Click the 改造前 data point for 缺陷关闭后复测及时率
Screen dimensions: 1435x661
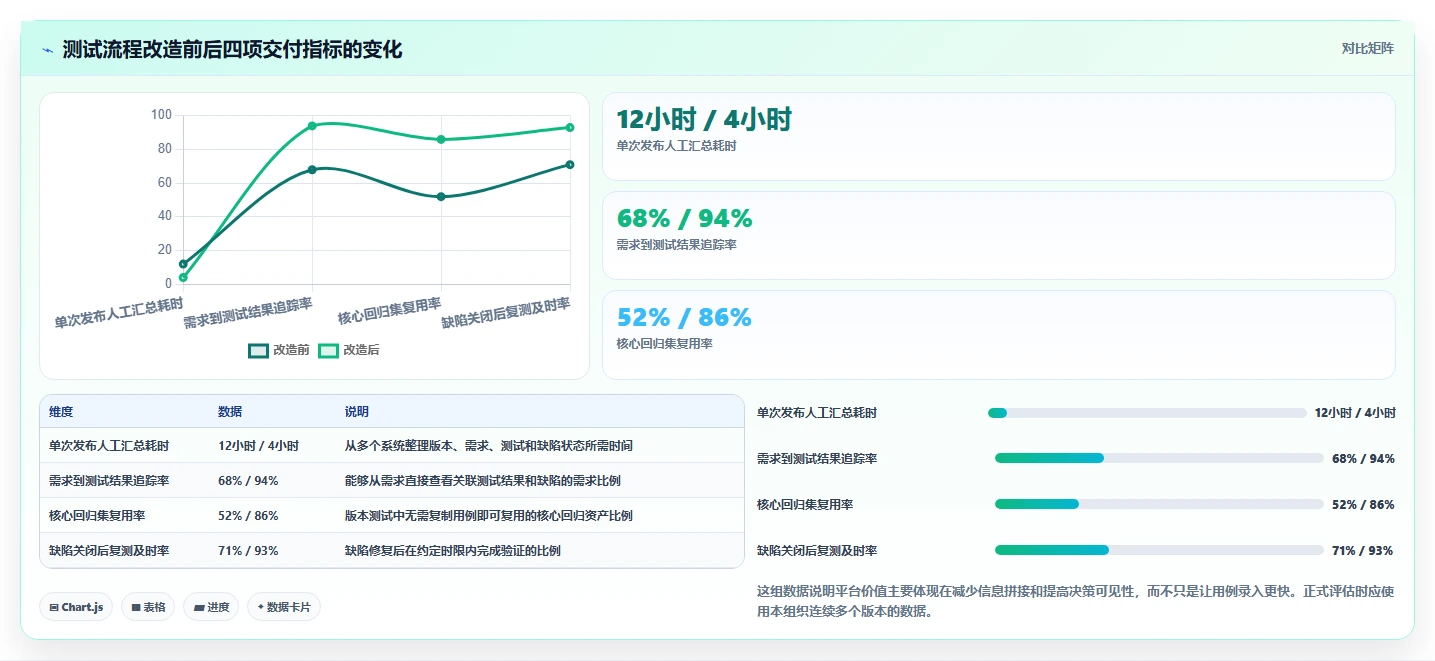pyautogui.click(x=570, y=165)
